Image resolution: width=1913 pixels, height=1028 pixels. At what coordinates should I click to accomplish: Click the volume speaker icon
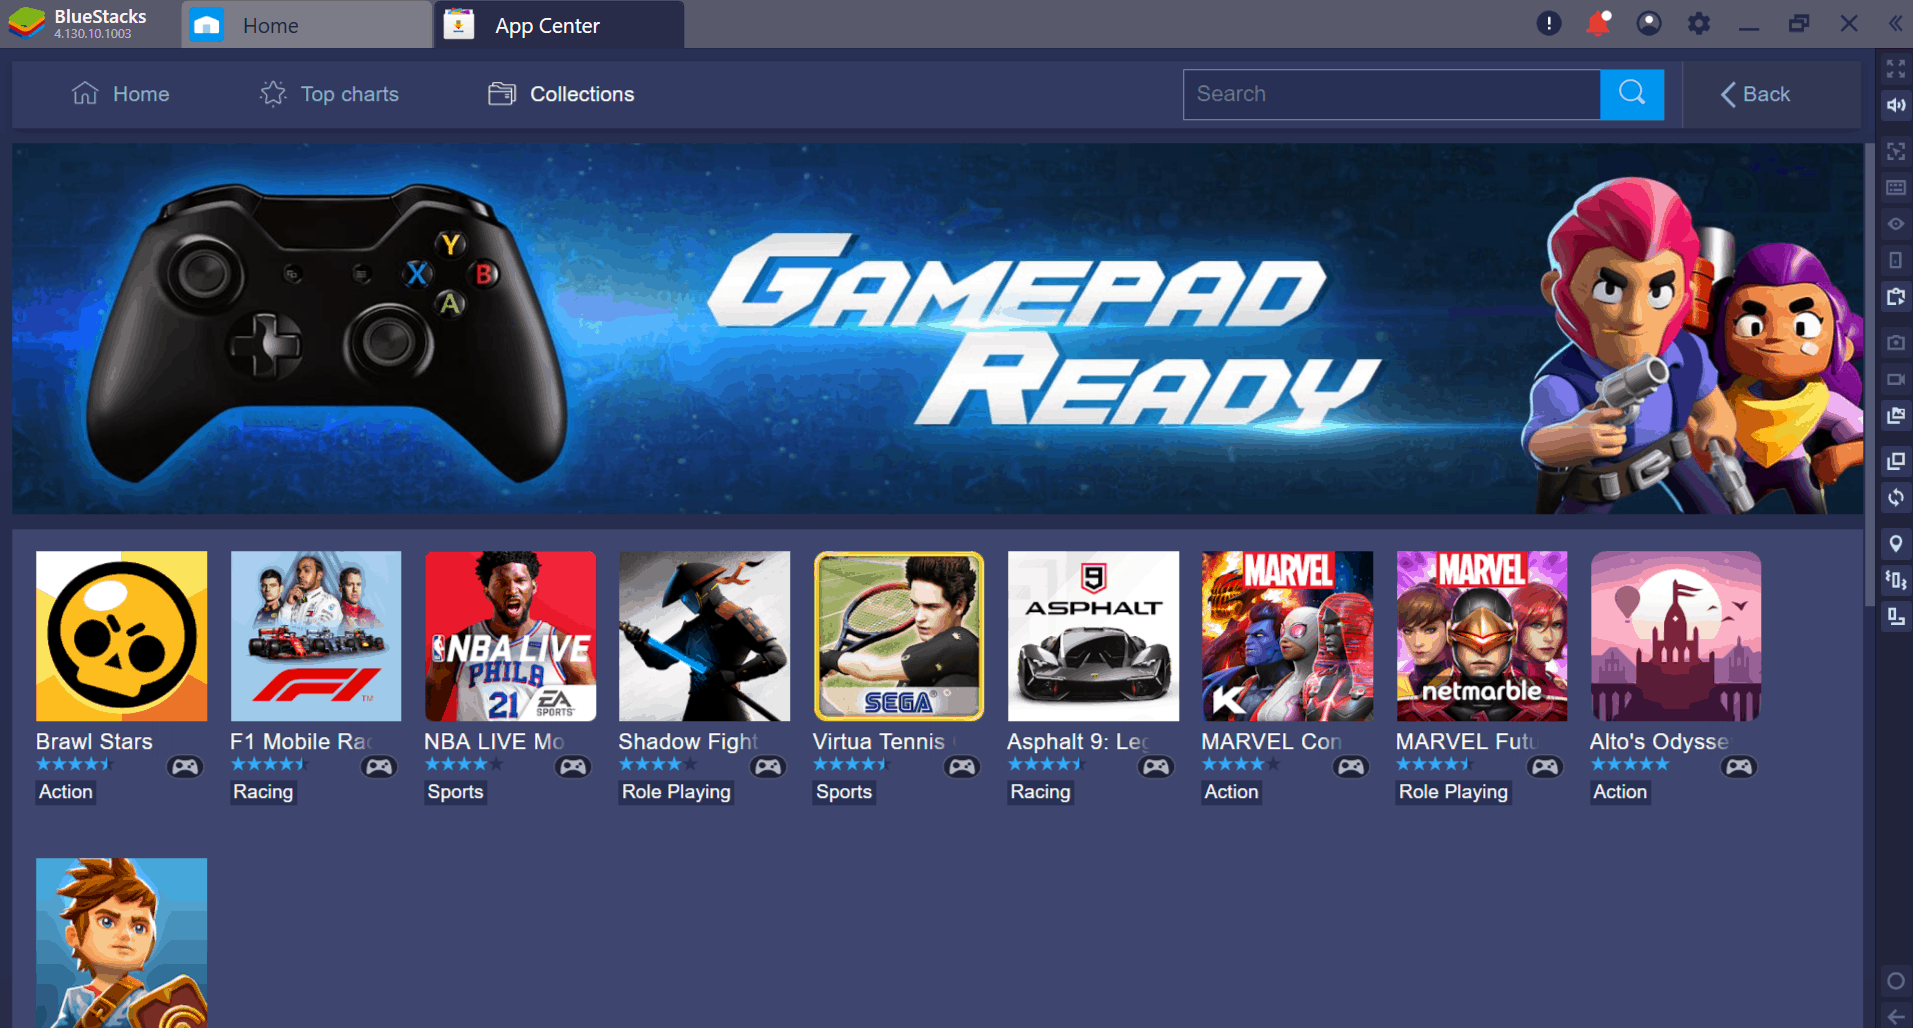coord(1895,105)
